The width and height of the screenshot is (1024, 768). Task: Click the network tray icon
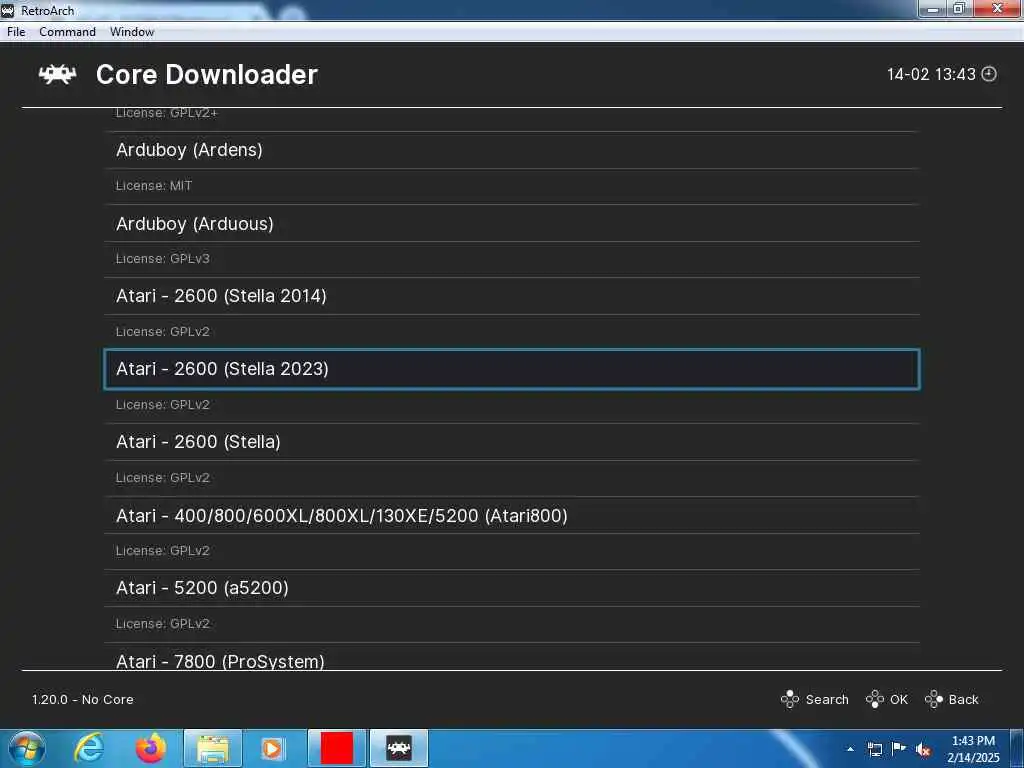(875, 749)
